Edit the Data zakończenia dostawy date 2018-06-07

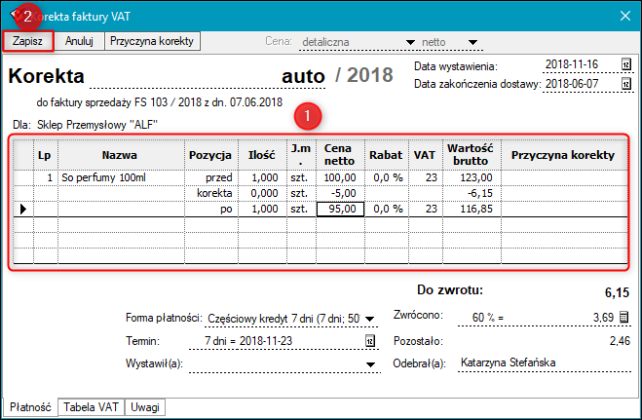click(x=572, y=84)
